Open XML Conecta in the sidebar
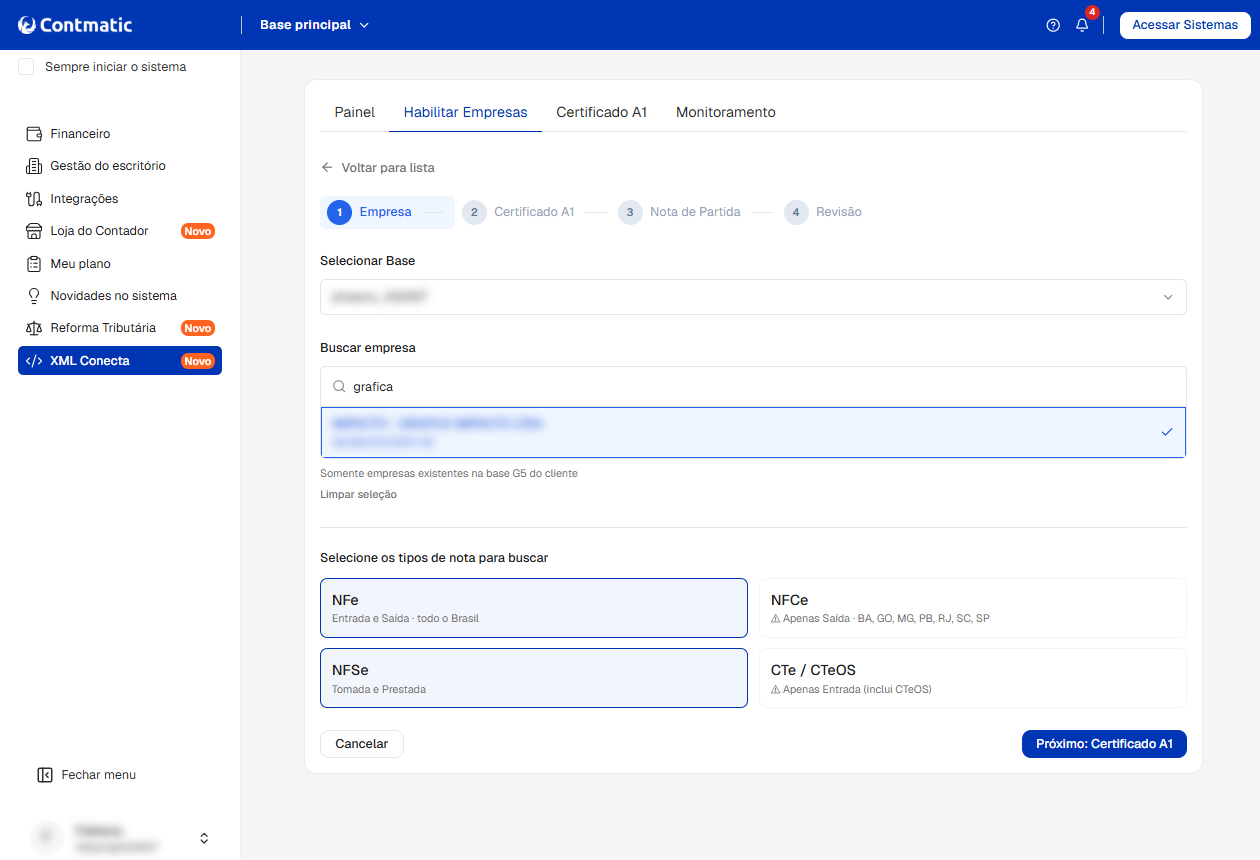This screenshot has height=860, width=1260. (x=120, y=361)
